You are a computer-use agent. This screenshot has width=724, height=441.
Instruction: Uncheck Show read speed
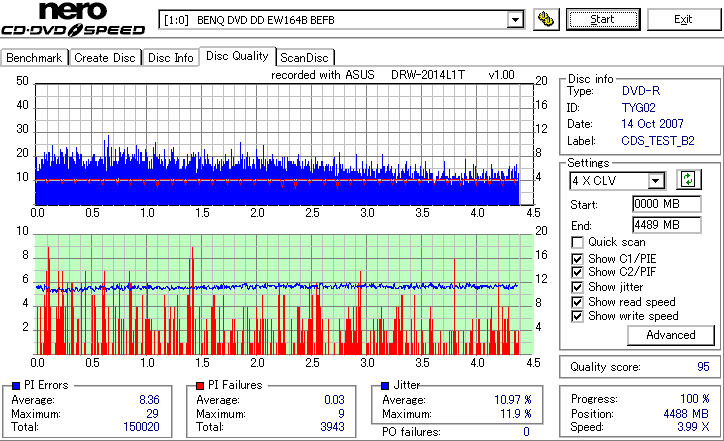[577, 302]
